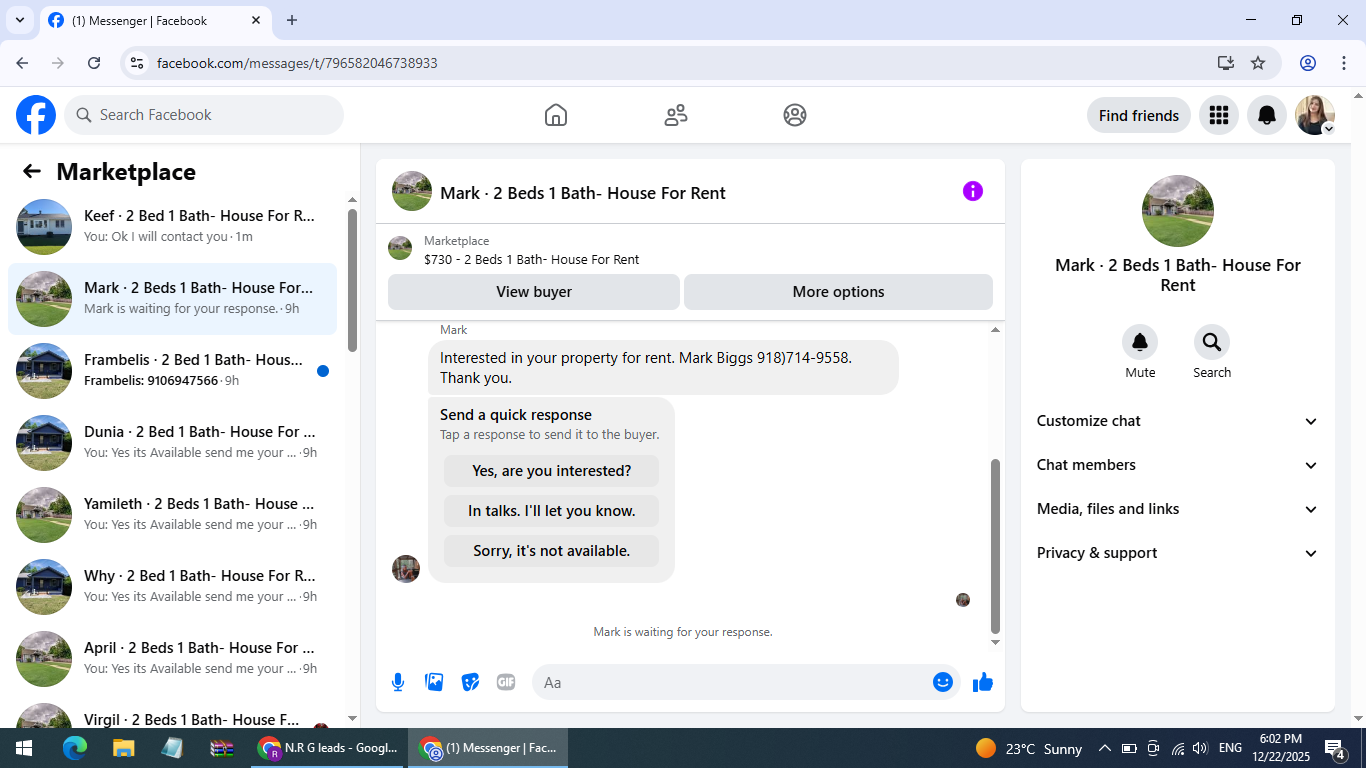Record a voice clip with microphone icon

(398, 682)
